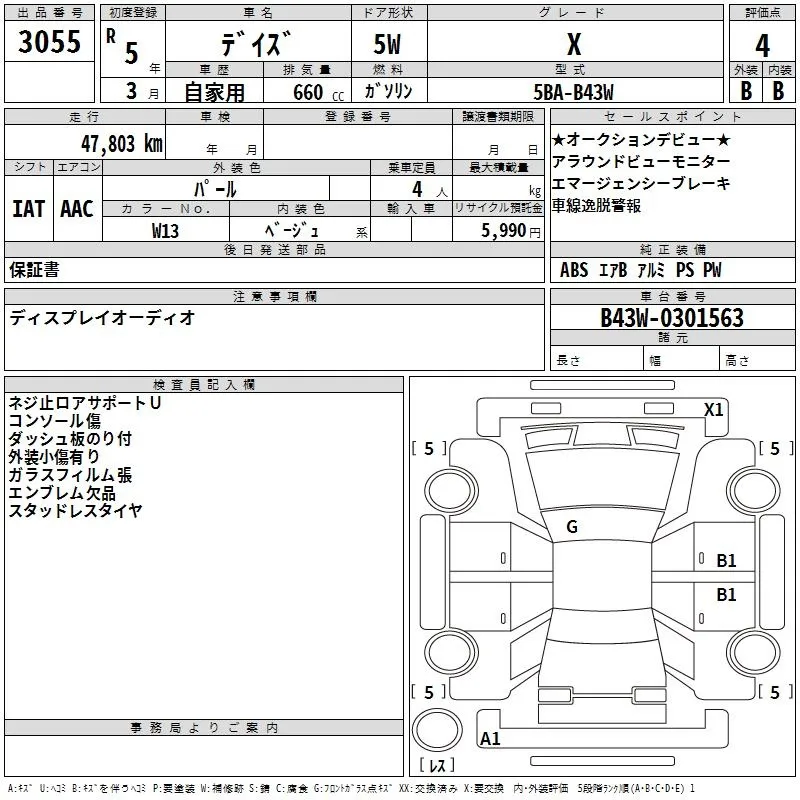Click the overall evaluation score 4
The image size is (800, 800).
[x=762, y=45]
